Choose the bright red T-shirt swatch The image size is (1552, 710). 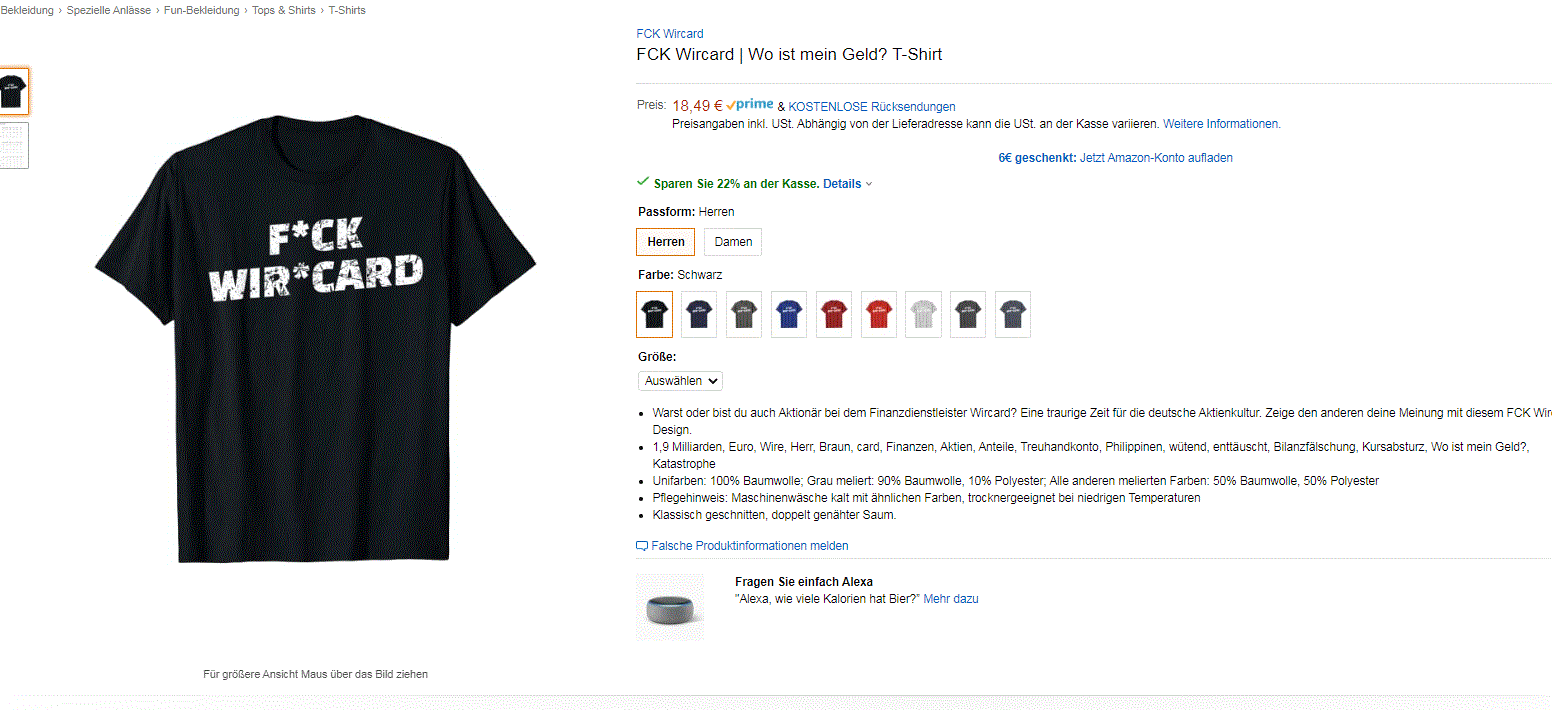click(x=879, y=315)
